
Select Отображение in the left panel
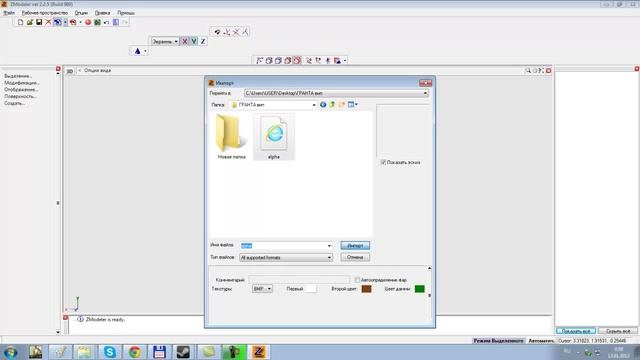(x=21, y=90)
